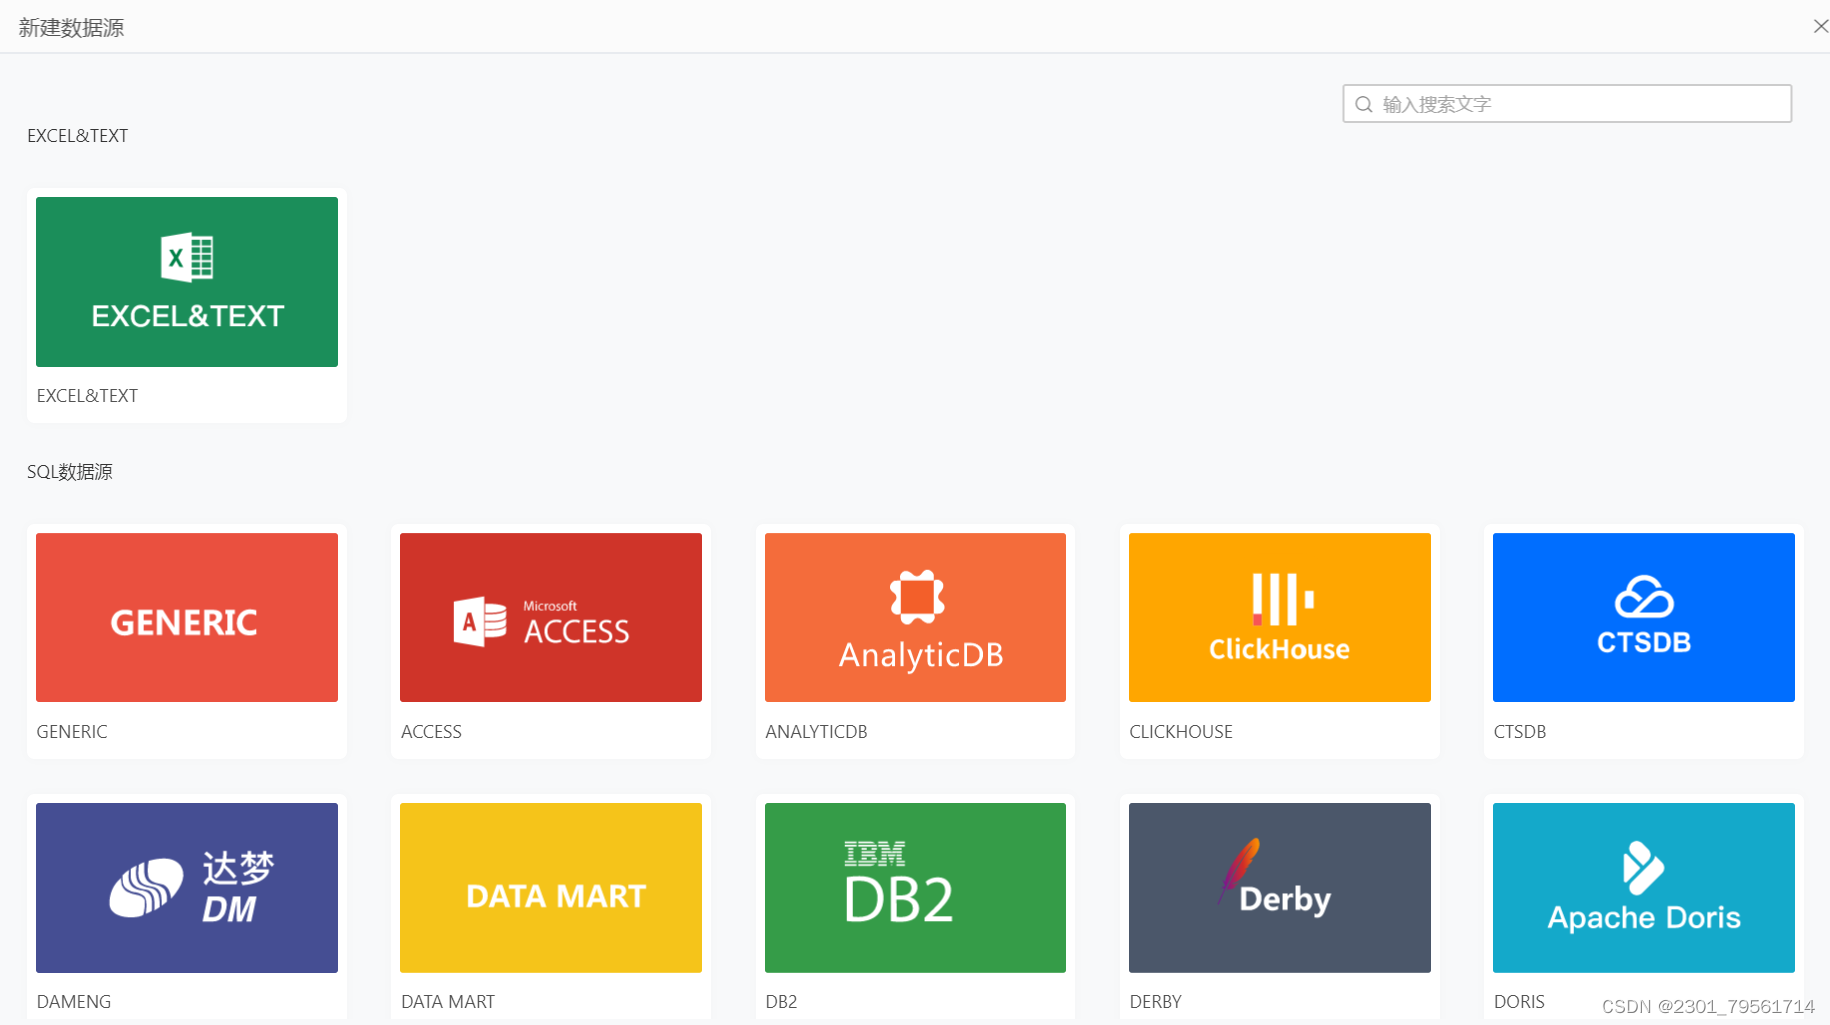
Task: Click the DAMENG caption label
Action: pos(74,1002)
